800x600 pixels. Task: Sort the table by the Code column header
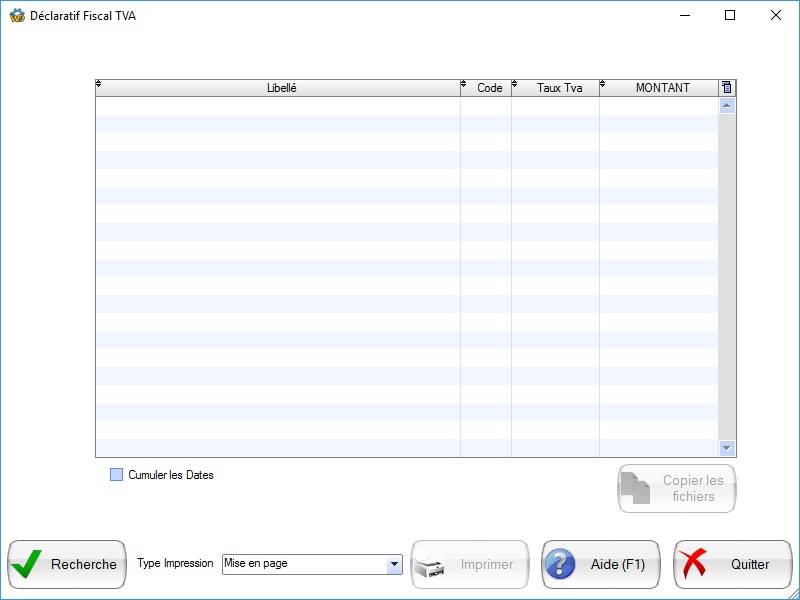[489, 88]
